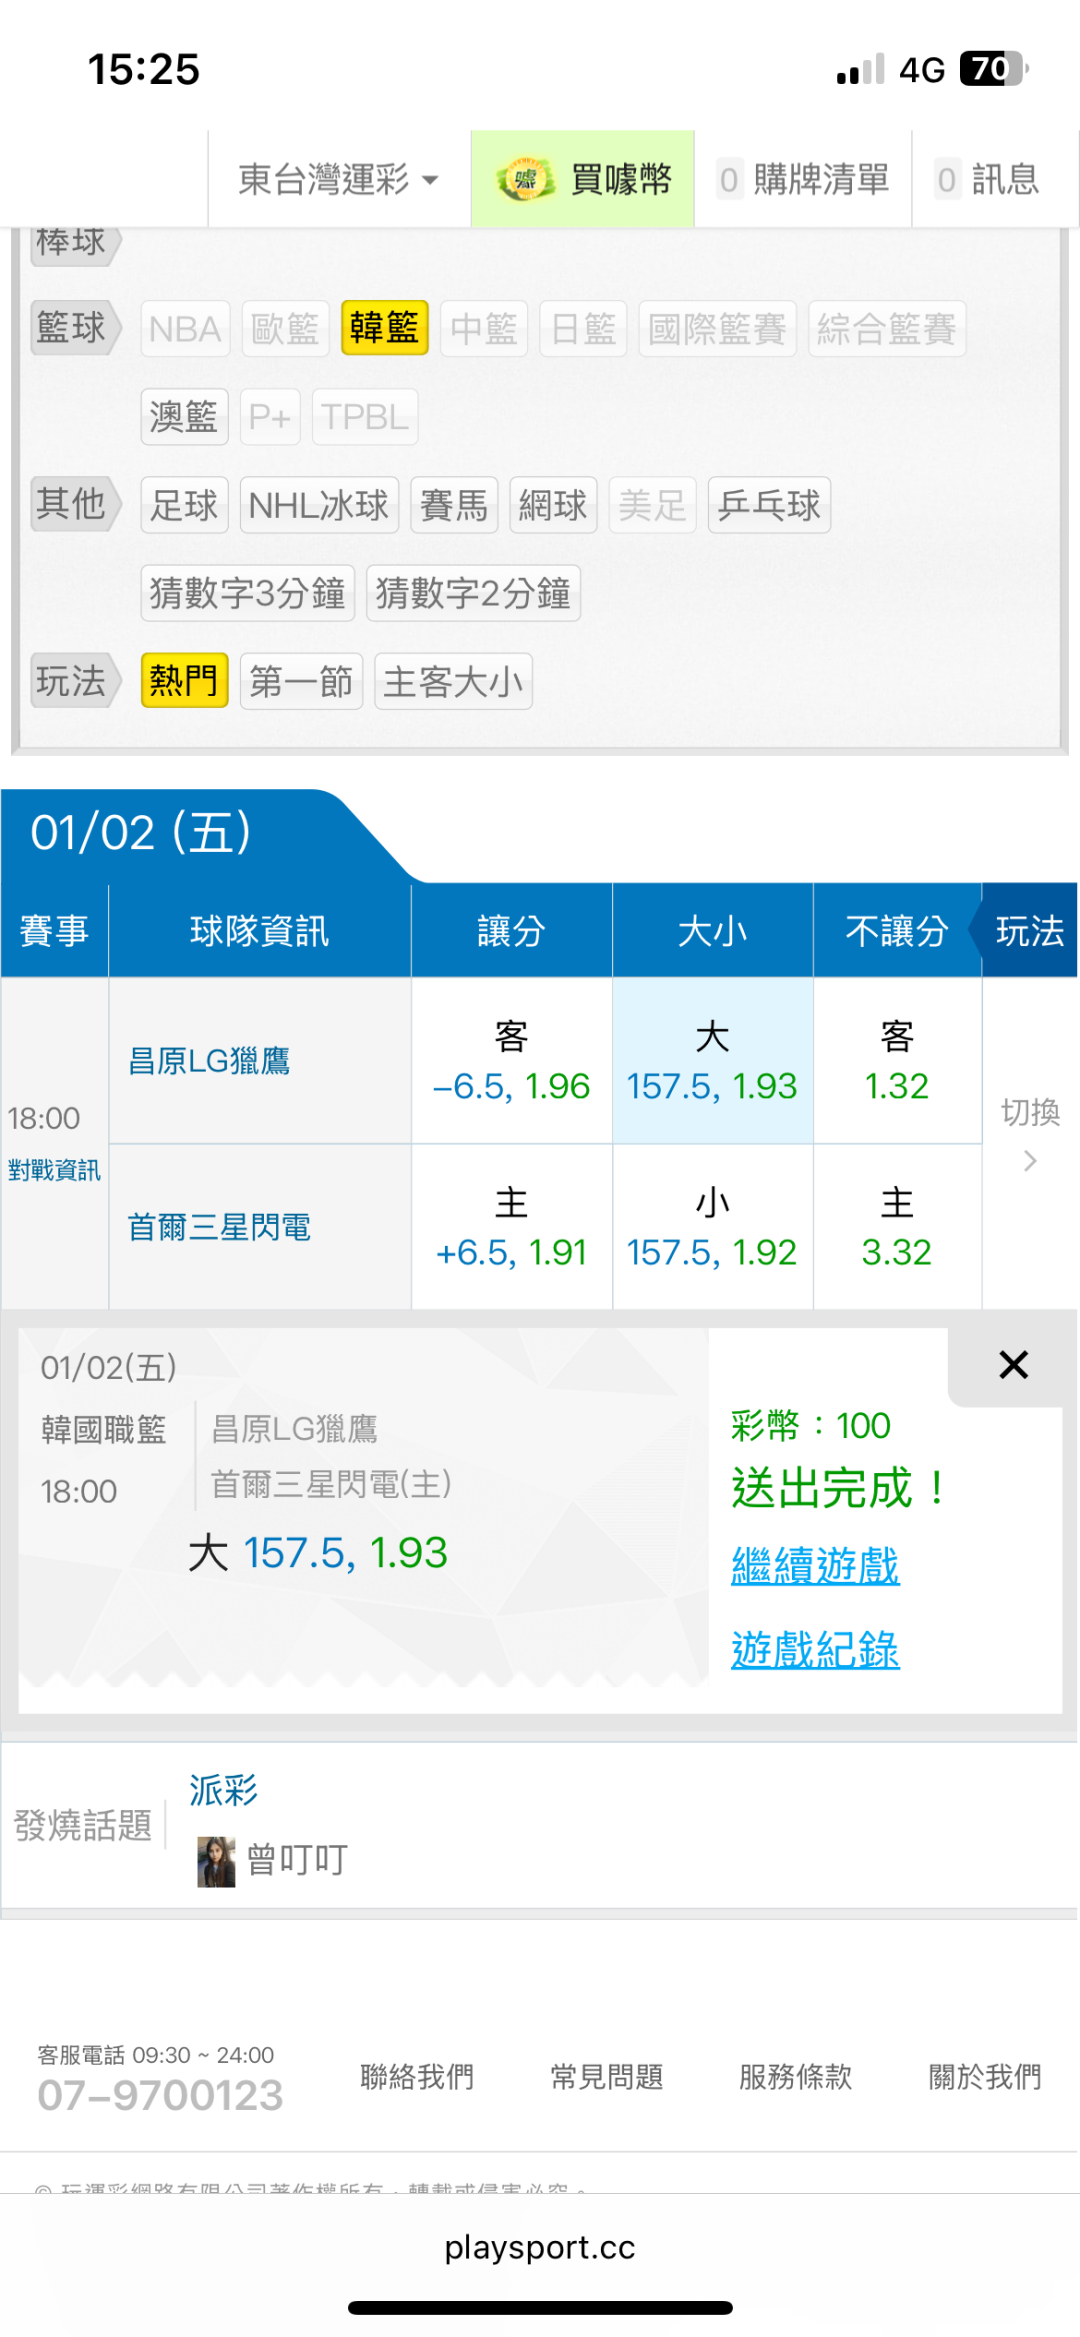The height and width of the screenshot is (2337, 1080).
Task: View 對戰資訊 matchup info
Action: (x=54, y=1170)
